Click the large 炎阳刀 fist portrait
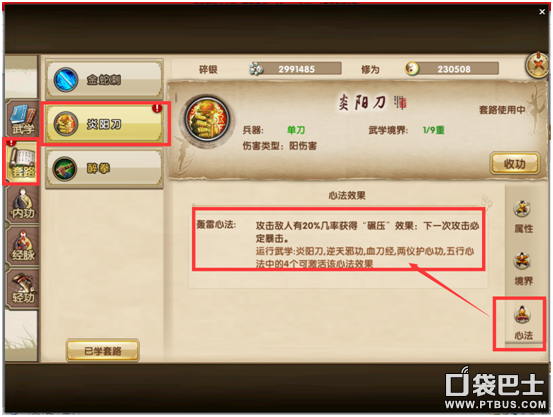This screenshot has width=553, height=417. click(x=207, y=119)
